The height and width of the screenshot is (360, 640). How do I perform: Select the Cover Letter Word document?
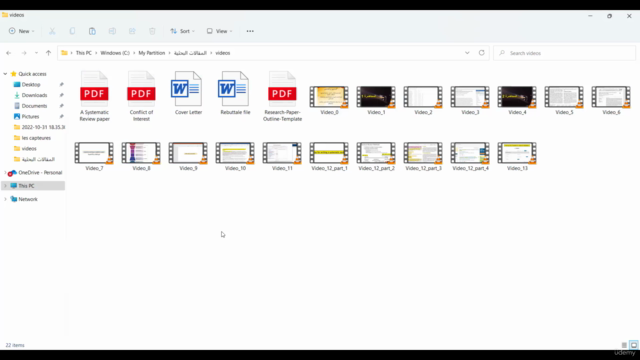[188, 93]
